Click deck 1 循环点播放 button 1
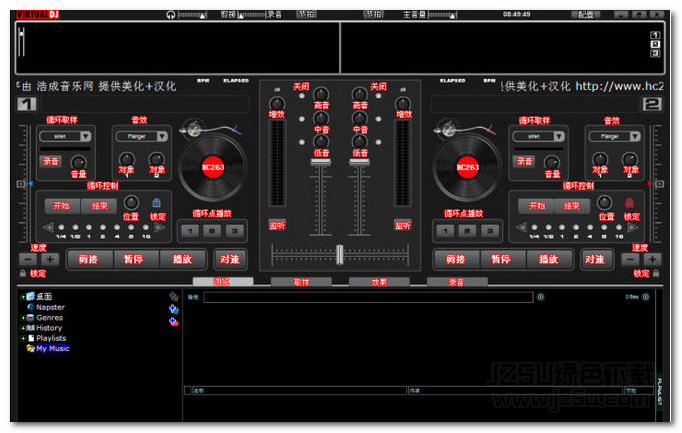Image resolution: width=682 pixels, height=433 pixels. [190, 231]
